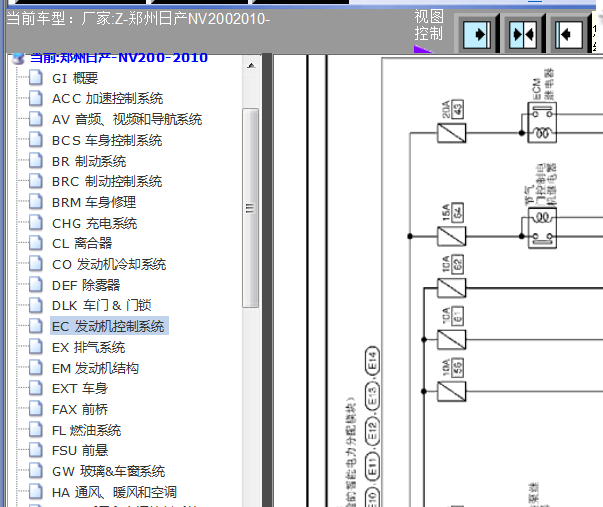Click the 15A fuse 64 symbol
603x507 pixels.
pyautogui.click(x=451, y=236)
